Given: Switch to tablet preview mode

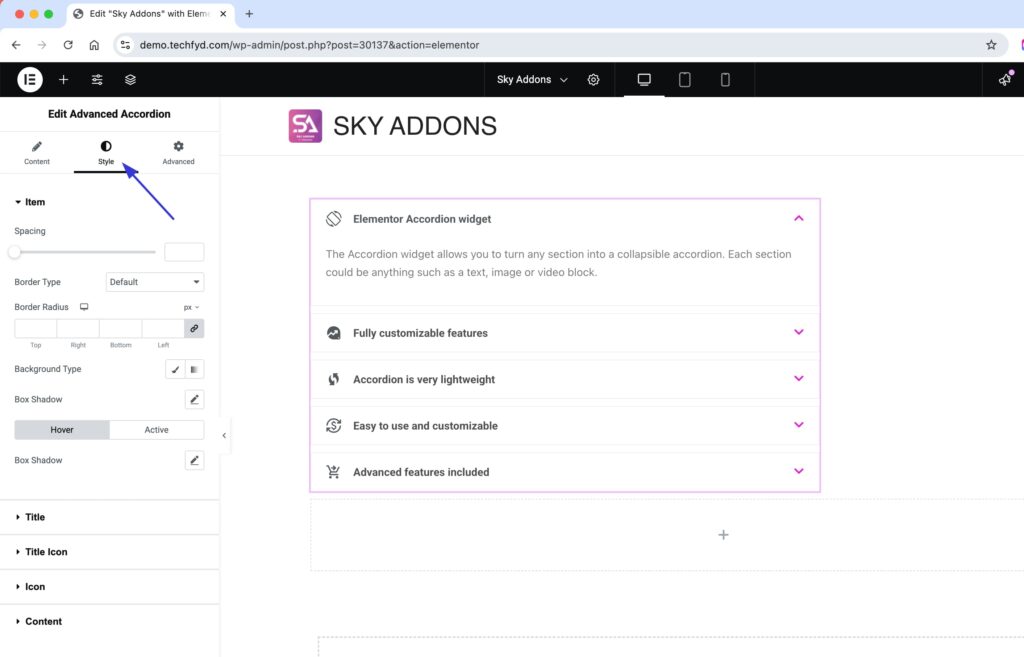Looking at the screenshot, I should (684, 80).
